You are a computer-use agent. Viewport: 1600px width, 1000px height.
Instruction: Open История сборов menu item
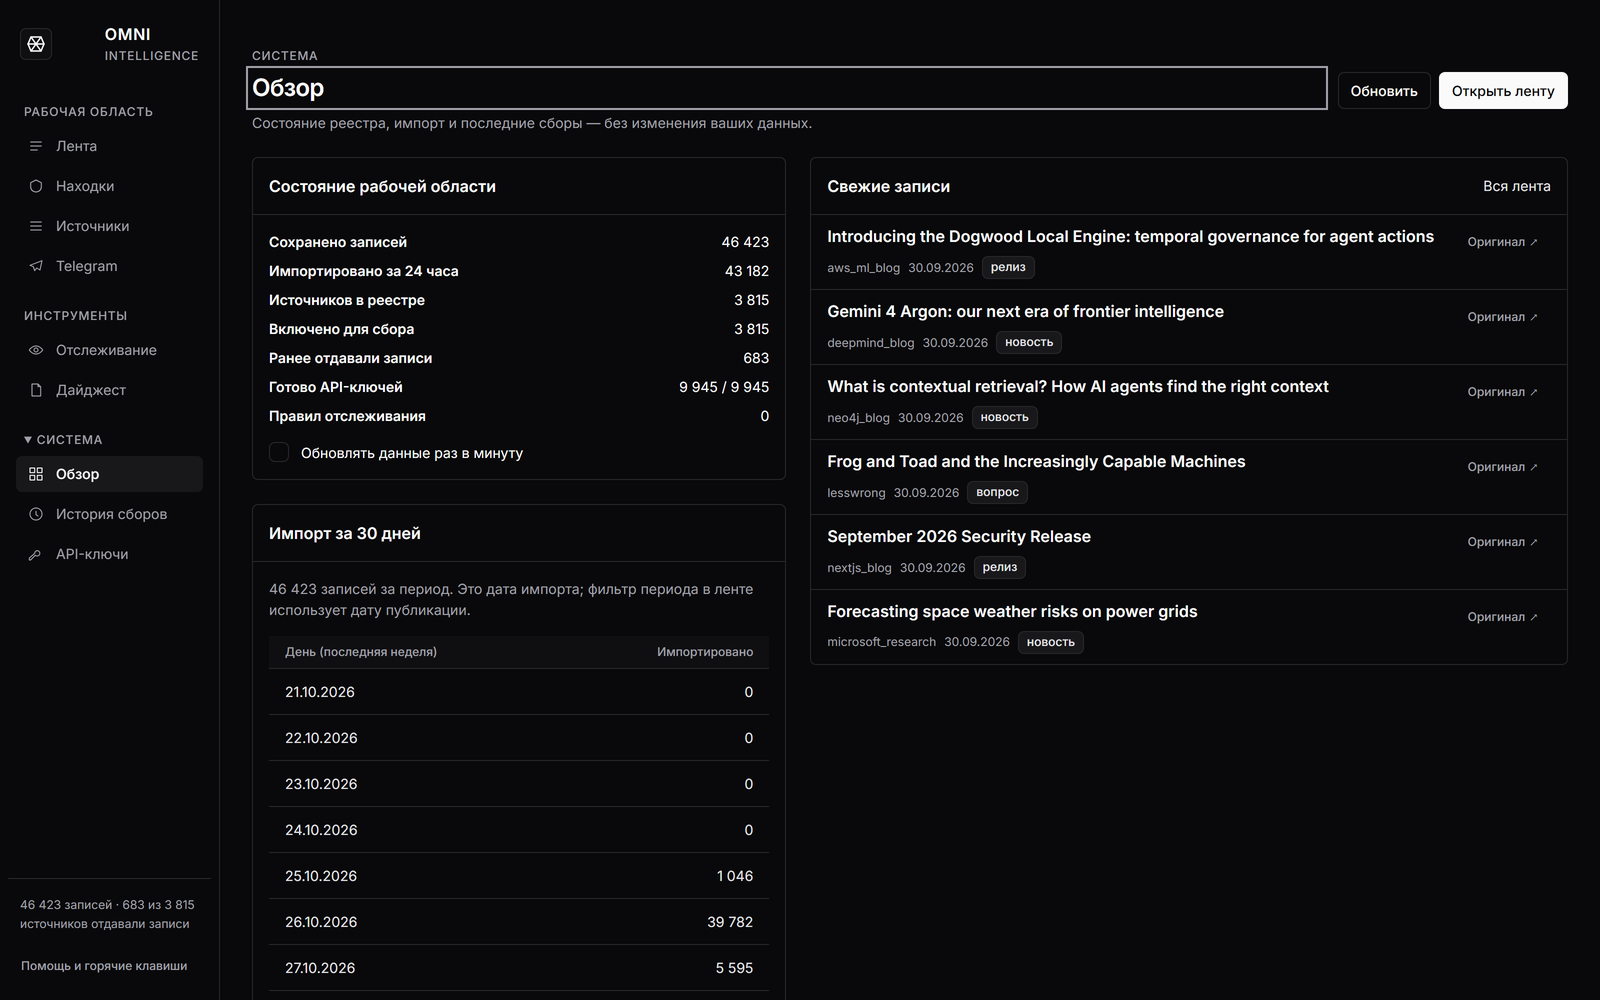coord(109,514)
